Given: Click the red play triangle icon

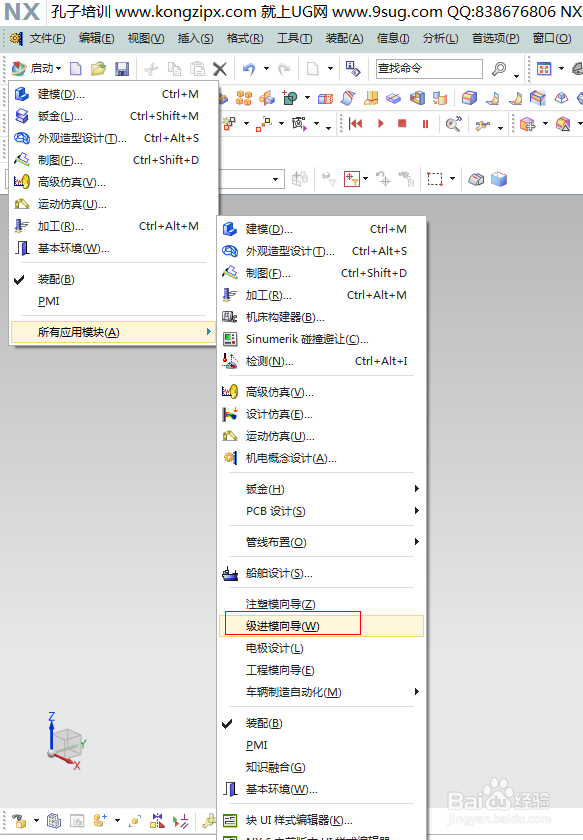Looking at the screenshot, I should pyautogui.click(x=380, y=124).
